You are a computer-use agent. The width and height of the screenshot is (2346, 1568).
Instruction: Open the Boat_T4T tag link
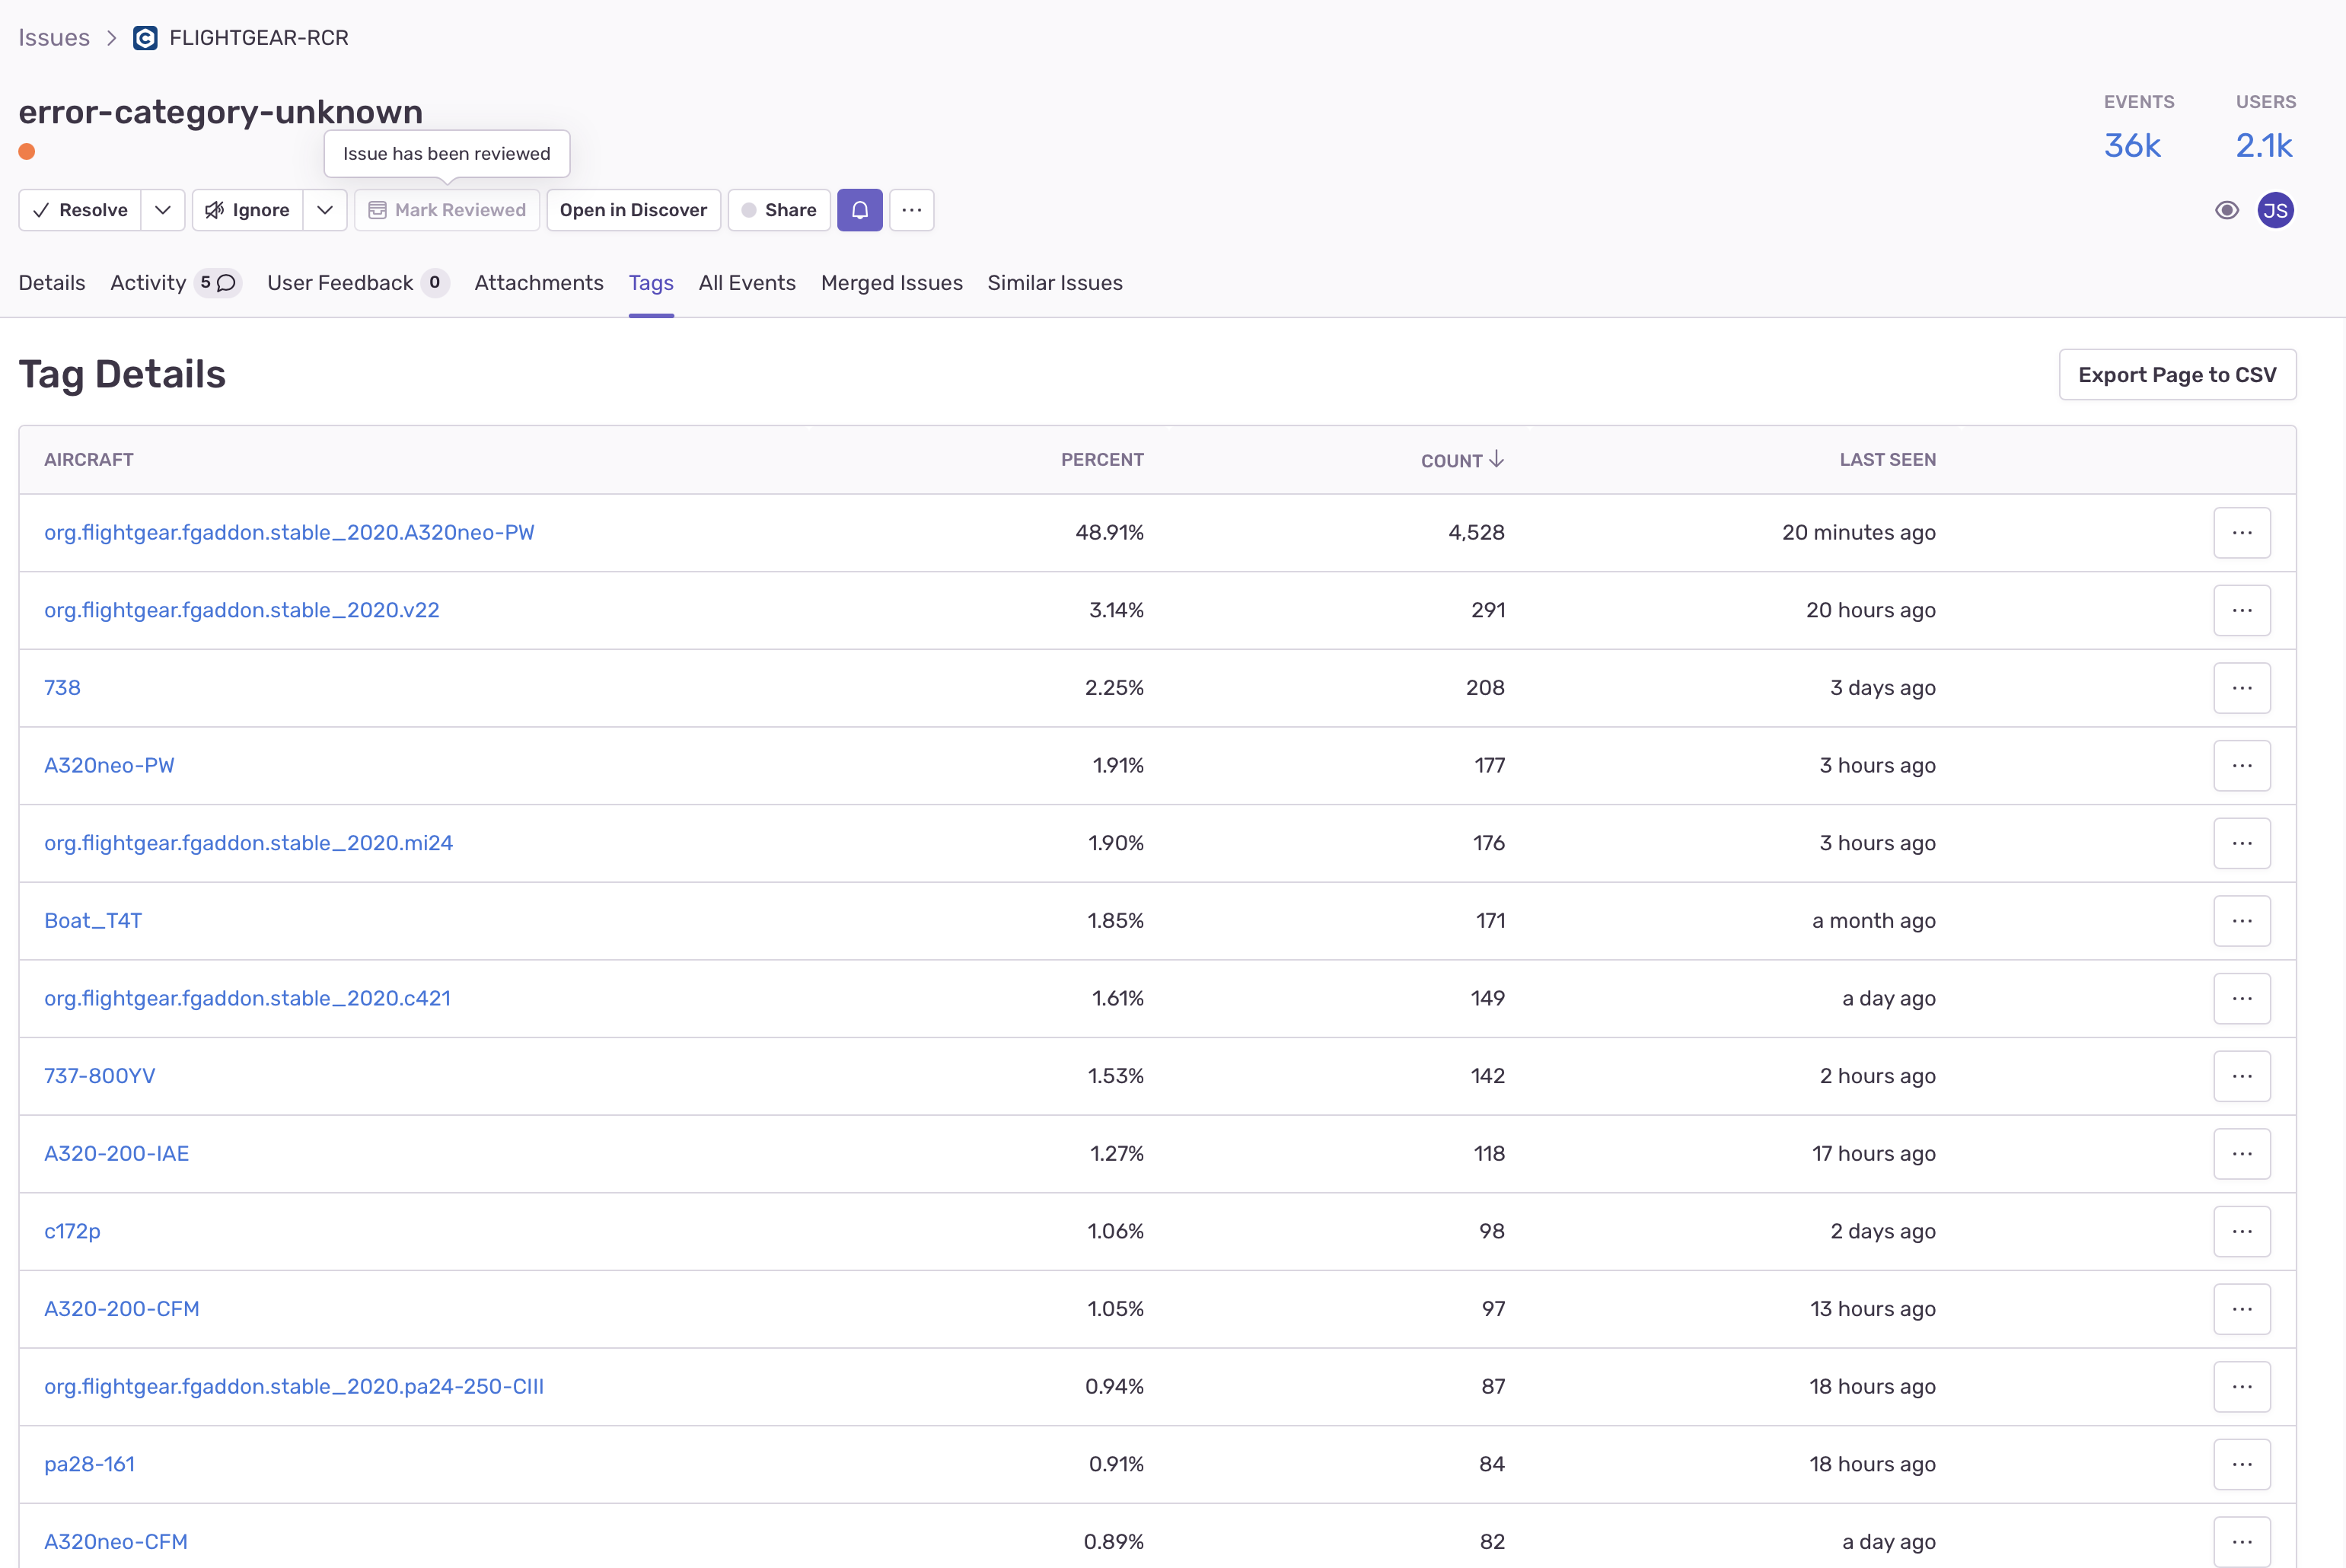point(93,921)
